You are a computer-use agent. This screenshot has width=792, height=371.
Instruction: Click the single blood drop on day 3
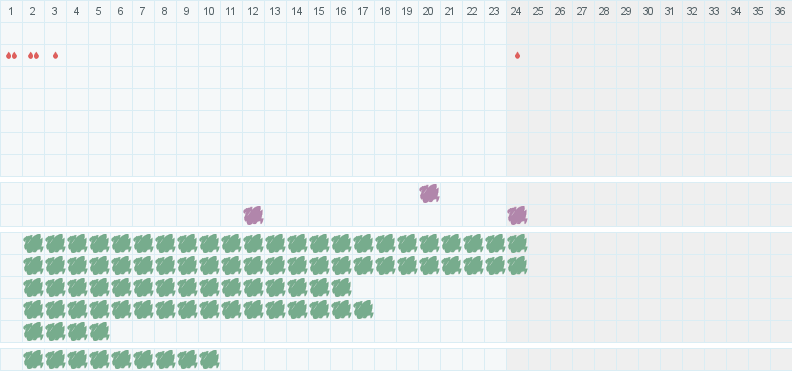coord(56,56)
